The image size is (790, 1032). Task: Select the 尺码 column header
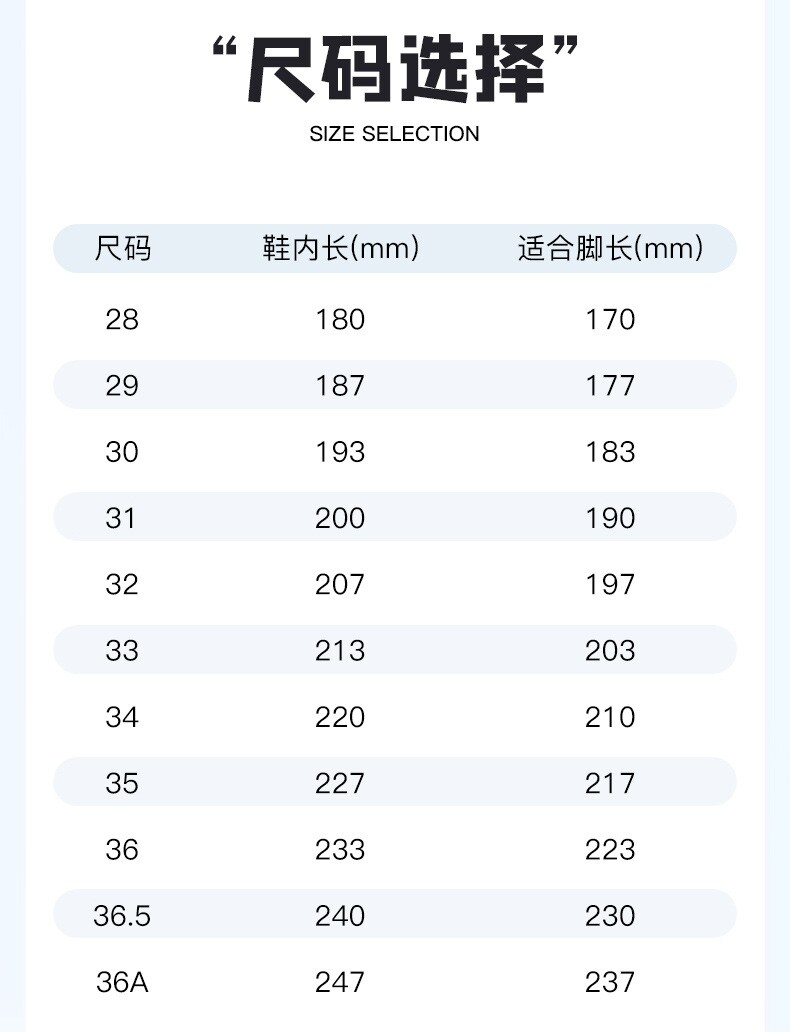click(x=122, y=248)
